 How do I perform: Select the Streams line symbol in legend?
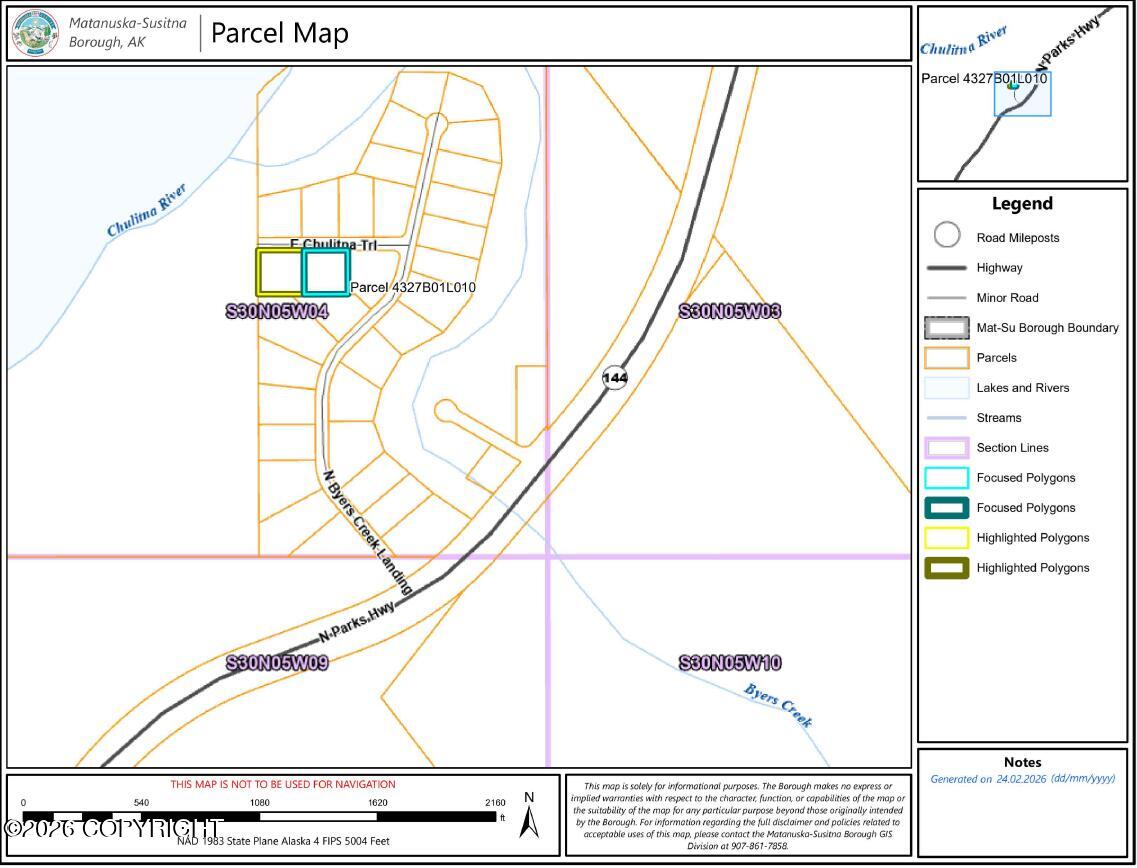pos(946,418)
